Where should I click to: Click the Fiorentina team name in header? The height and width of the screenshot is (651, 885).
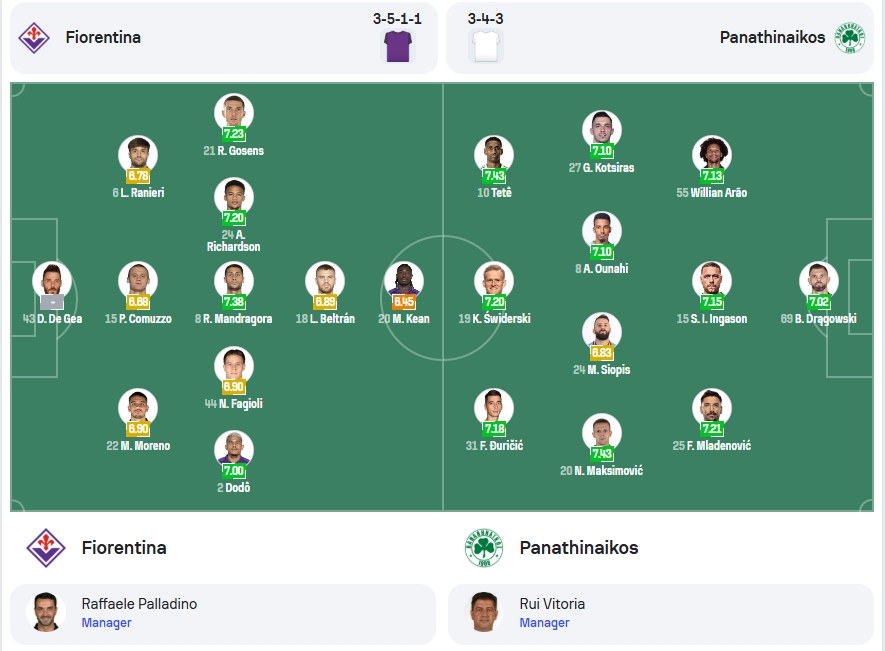[x=103, y=37]
